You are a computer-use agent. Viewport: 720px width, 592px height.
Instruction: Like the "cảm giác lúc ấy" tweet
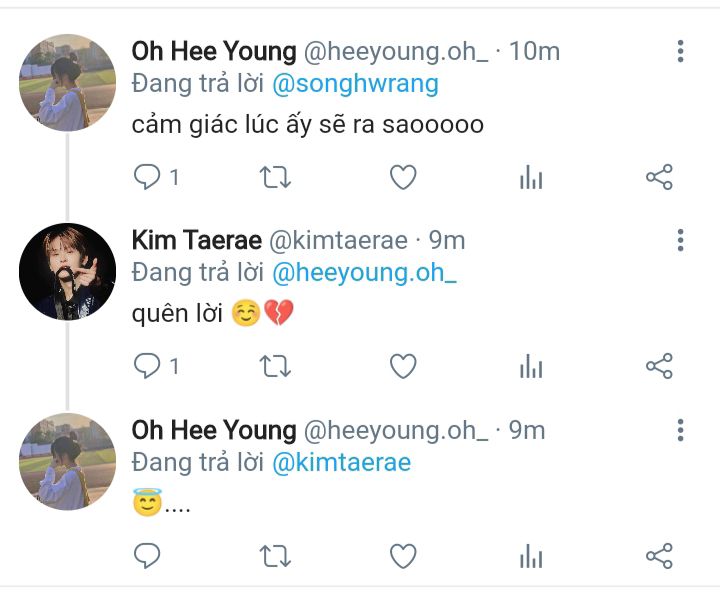pos(402,178)
